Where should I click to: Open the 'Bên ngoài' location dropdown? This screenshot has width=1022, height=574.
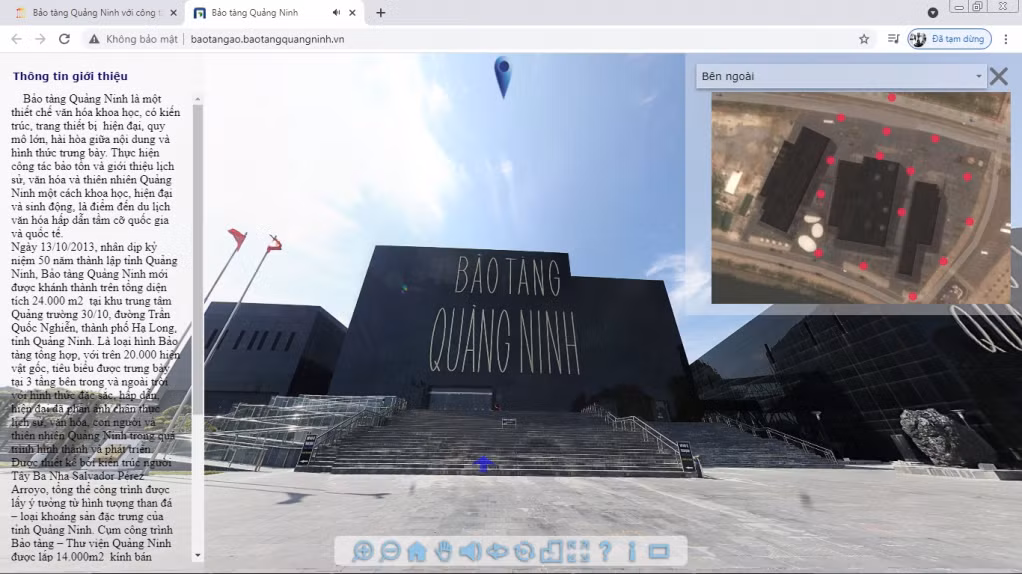pos(841,76)
